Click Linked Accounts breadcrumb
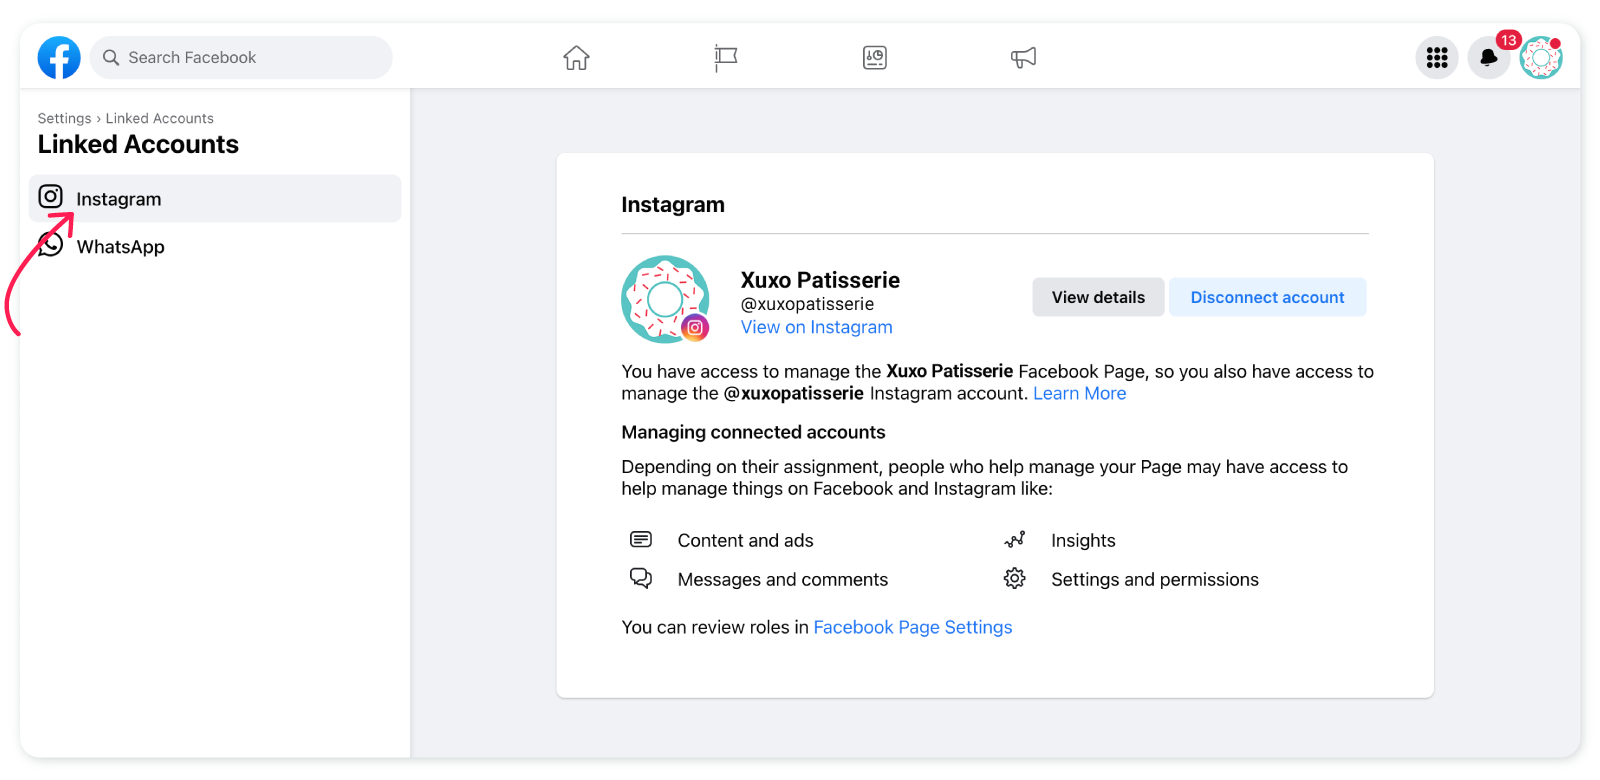Image resolution: width=1600 pixels, height=780 pixels. click(160, 118)
